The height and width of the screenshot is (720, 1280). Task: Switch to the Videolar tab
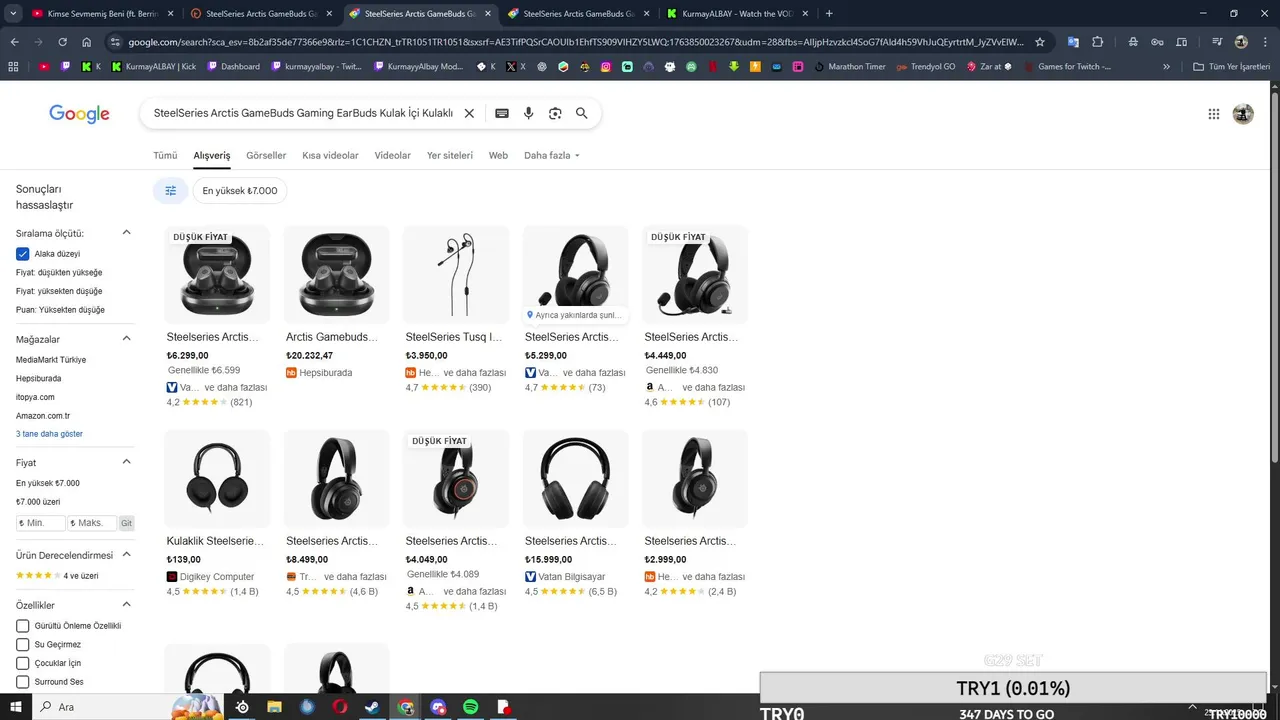pyautogui.click(x=393, y=156)
